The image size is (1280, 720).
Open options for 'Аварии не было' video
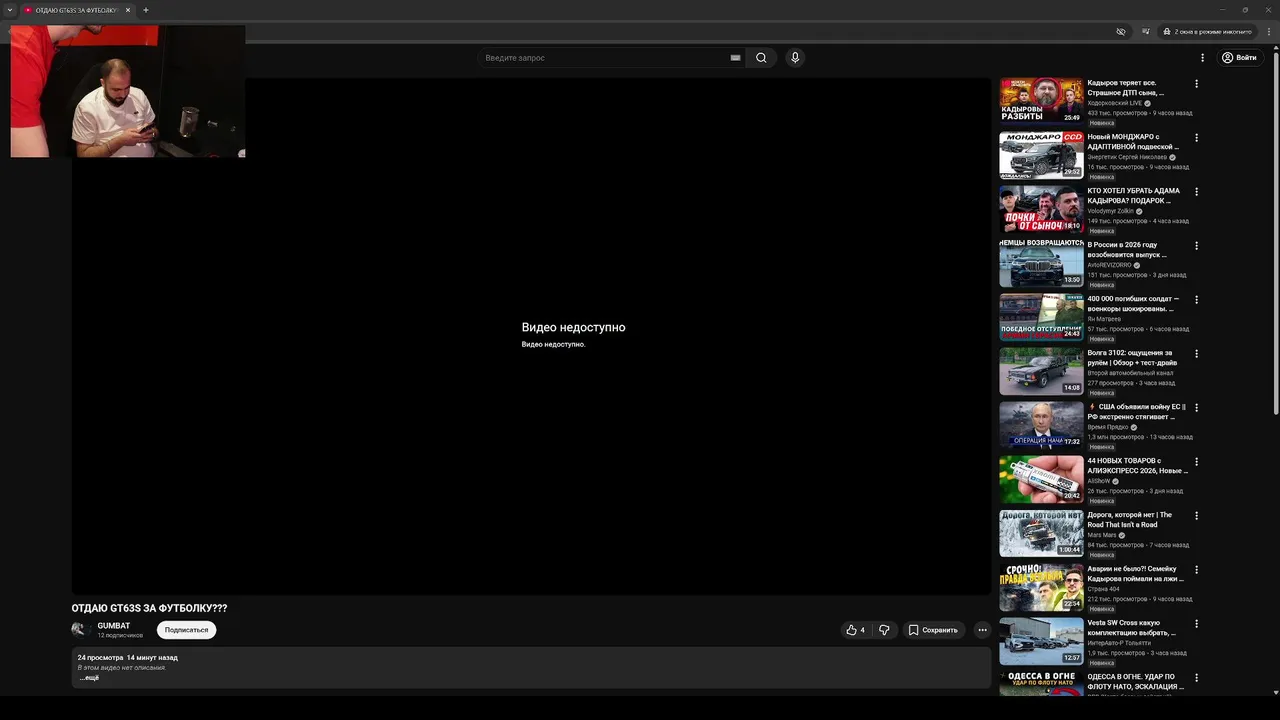[x=1196, y=570]
